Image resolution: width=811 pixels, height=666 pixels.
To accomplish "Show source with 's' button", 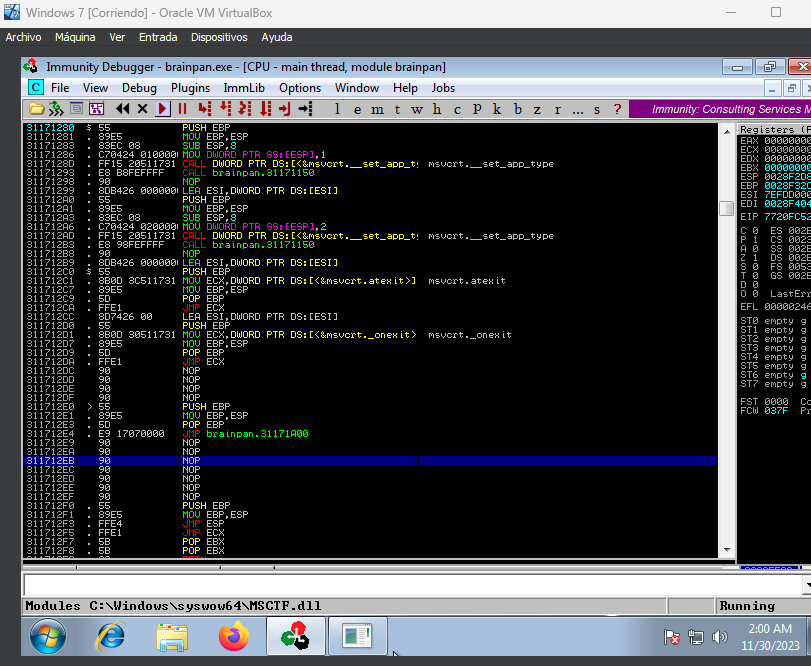I will pyautogui.click(x=597, y=109).
